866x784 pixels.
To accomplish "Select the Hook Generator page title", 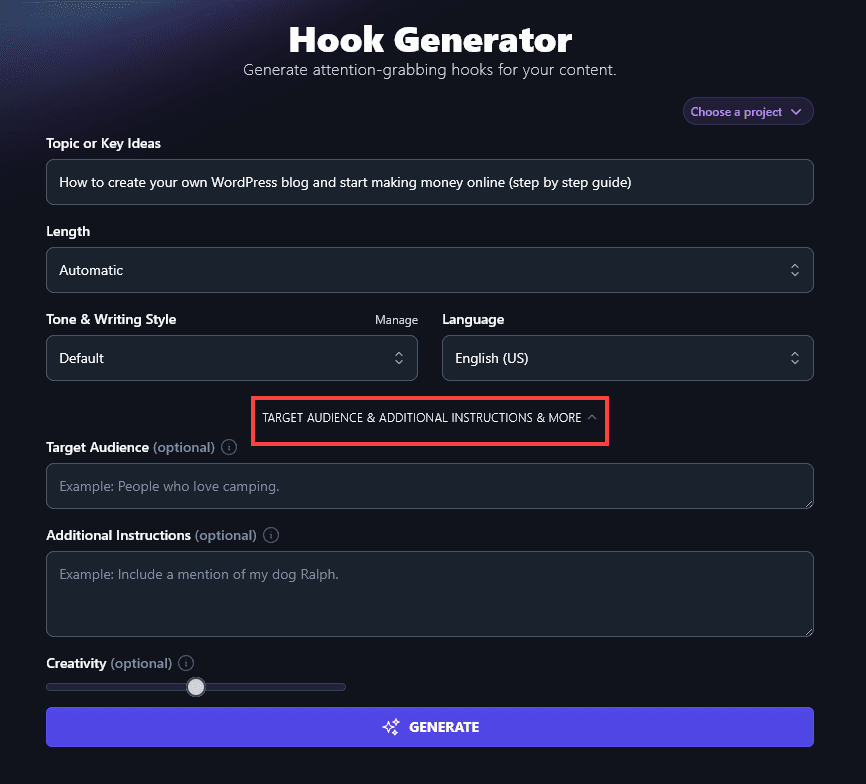I will (x=429, y=39).
